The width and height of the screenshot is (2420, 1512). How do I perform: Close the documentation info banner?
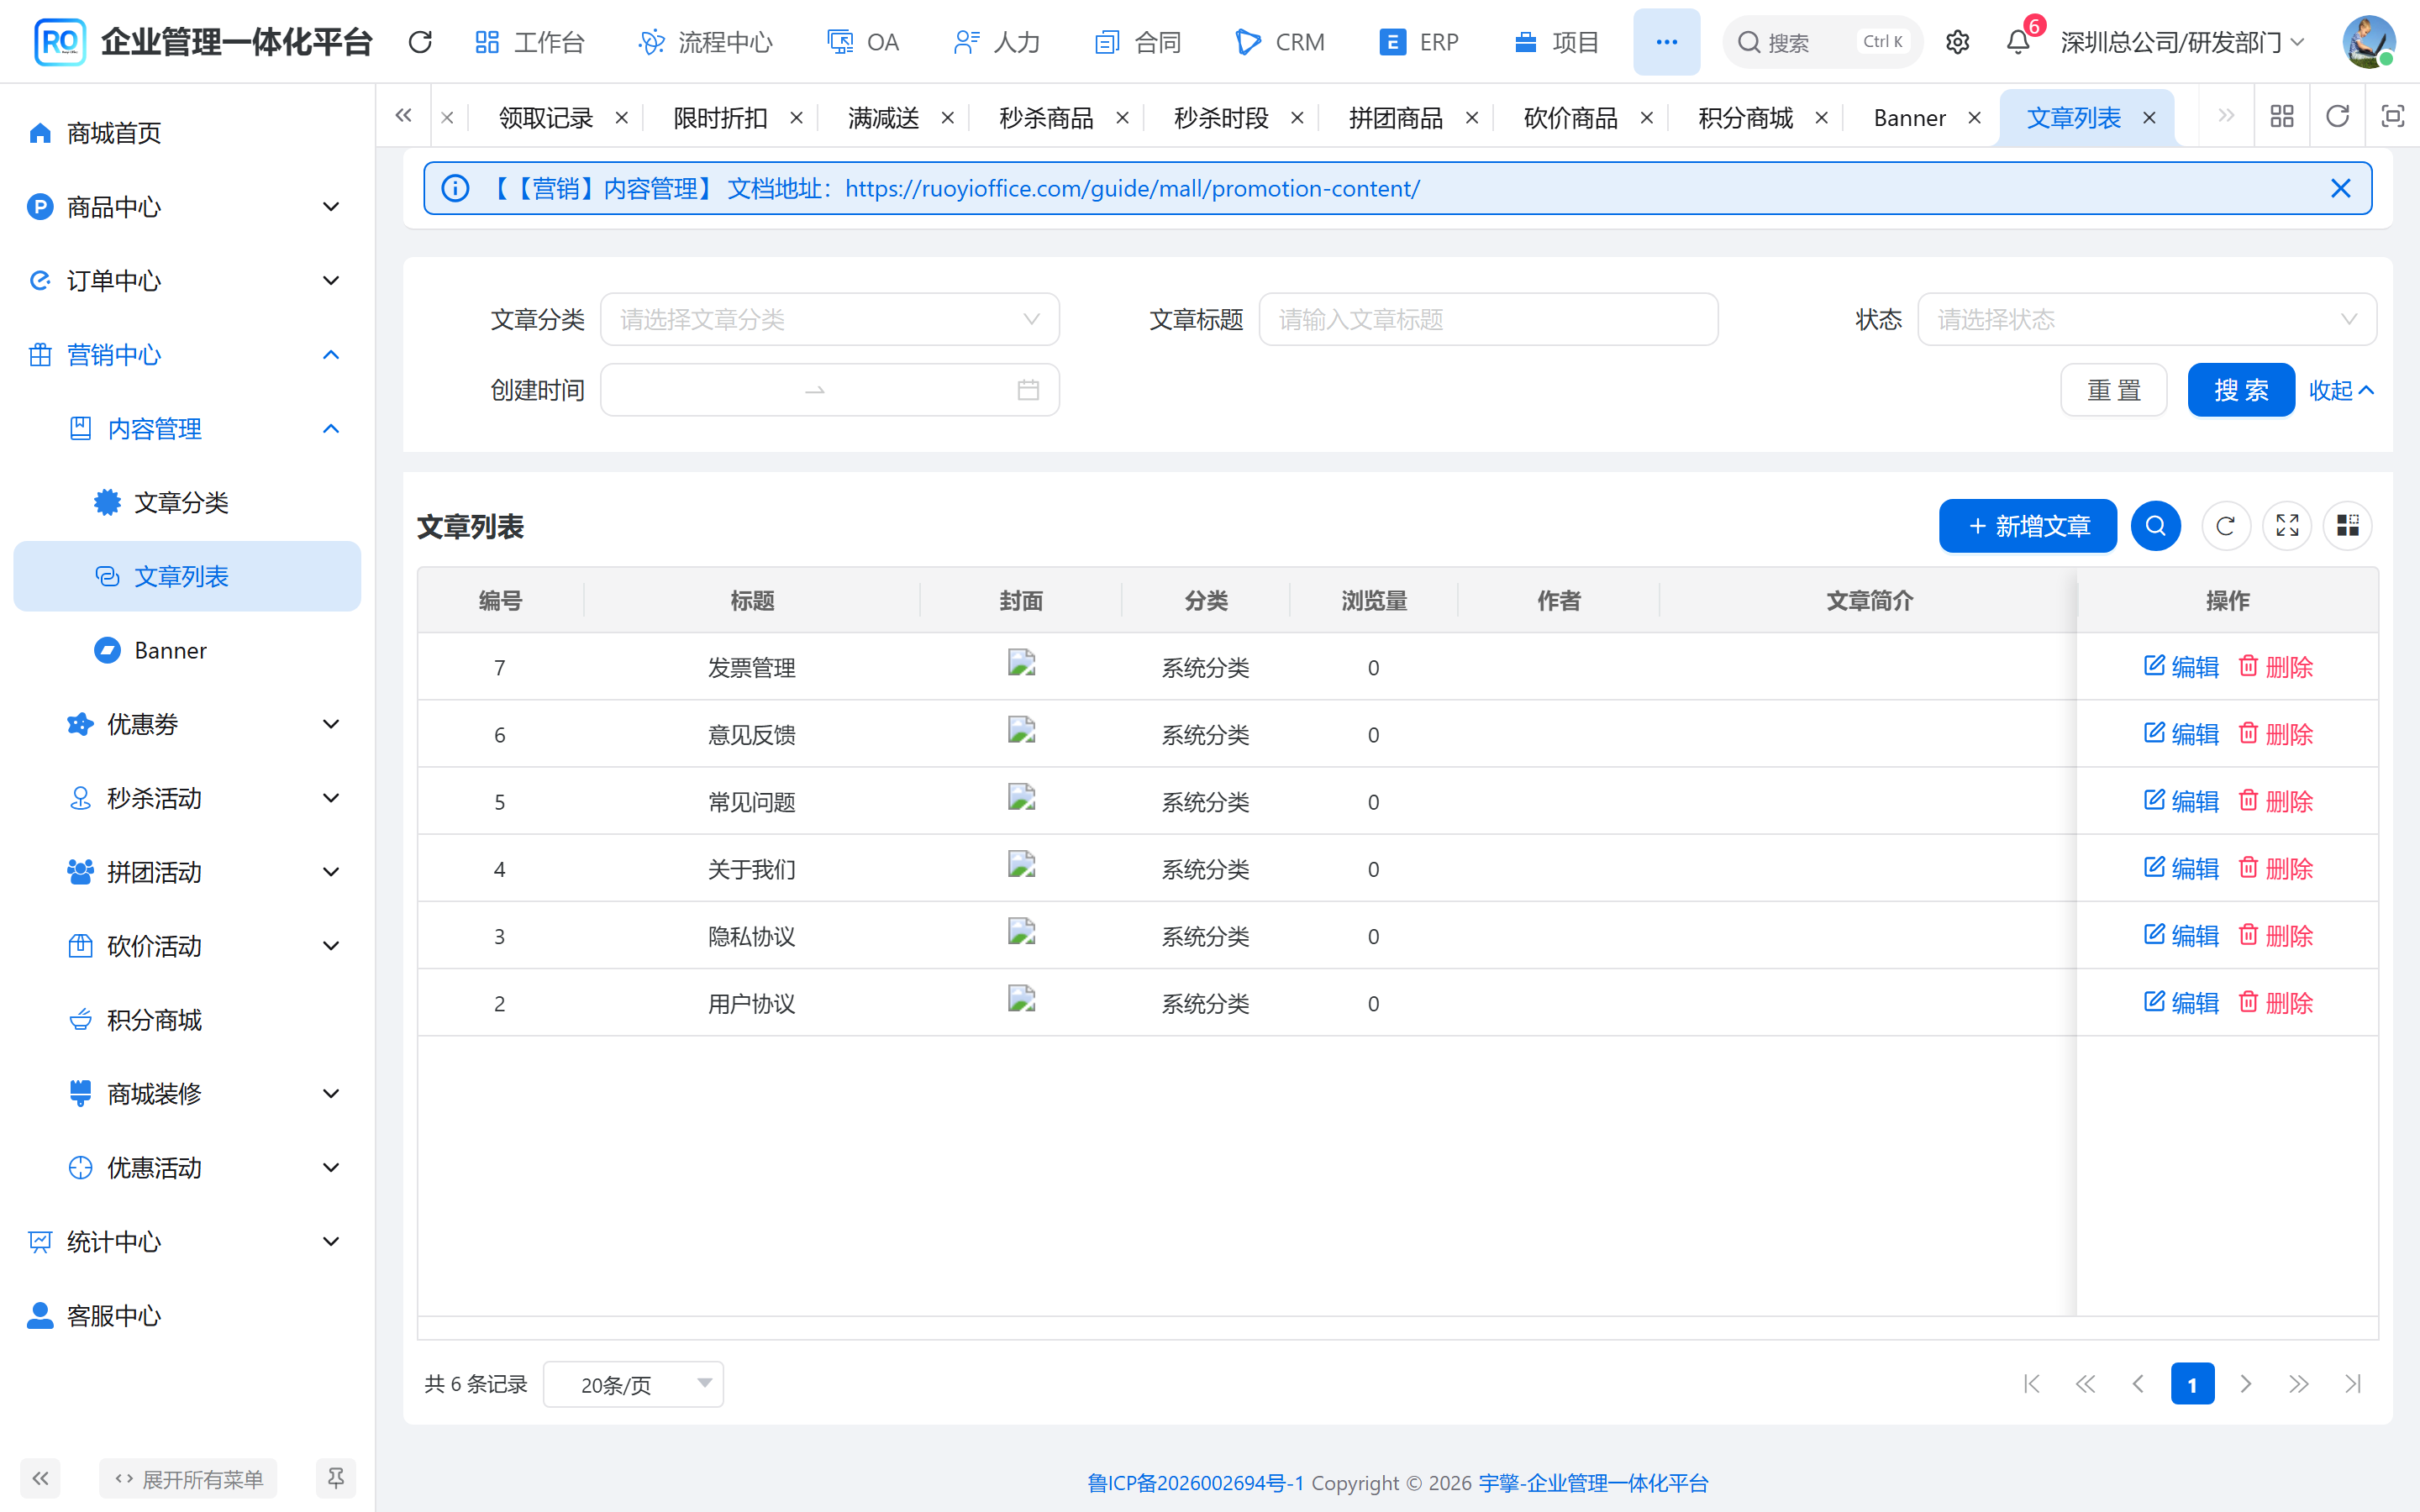(x=2340, y=188)
